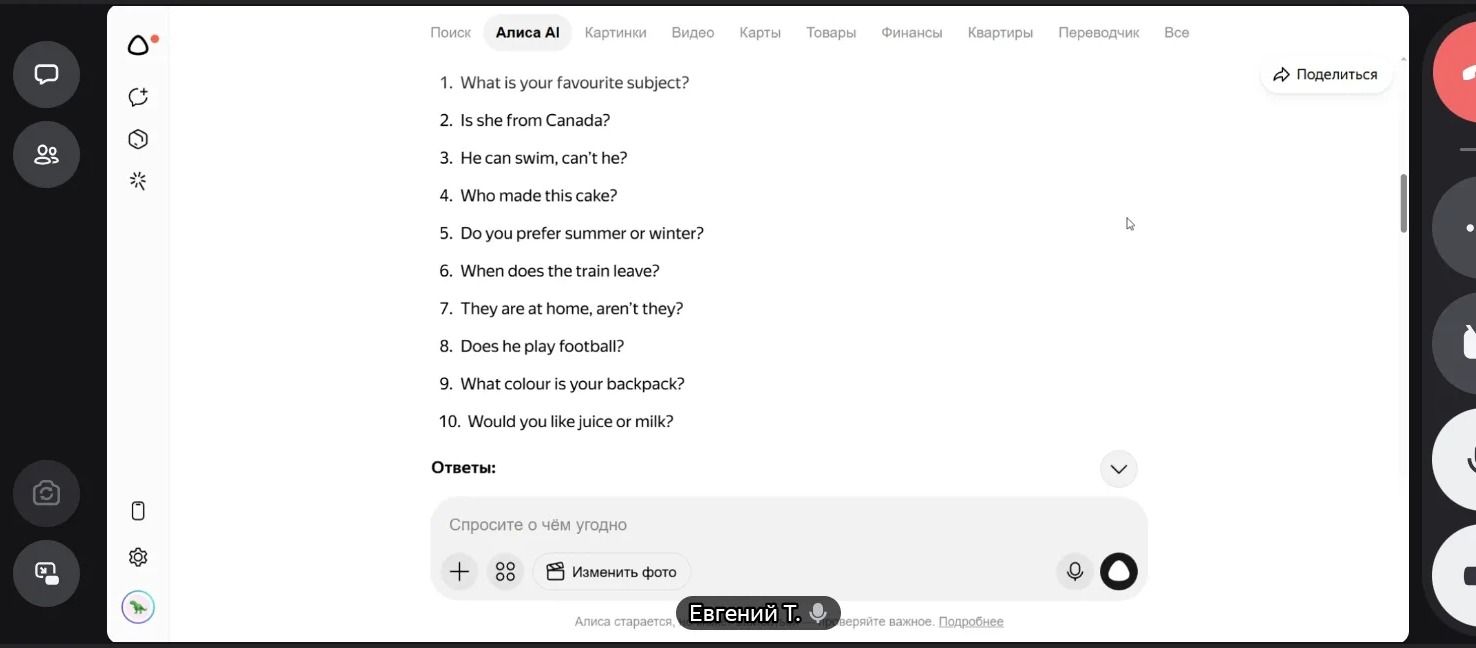Open settings gear in Alice sidebar
The height and width of the screenshot is (648, 1476).
click(138, 557)
